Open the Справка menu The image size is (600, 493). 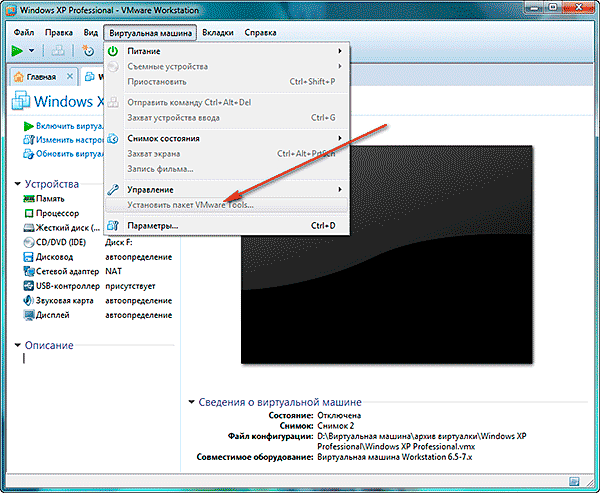pos(260,33)
